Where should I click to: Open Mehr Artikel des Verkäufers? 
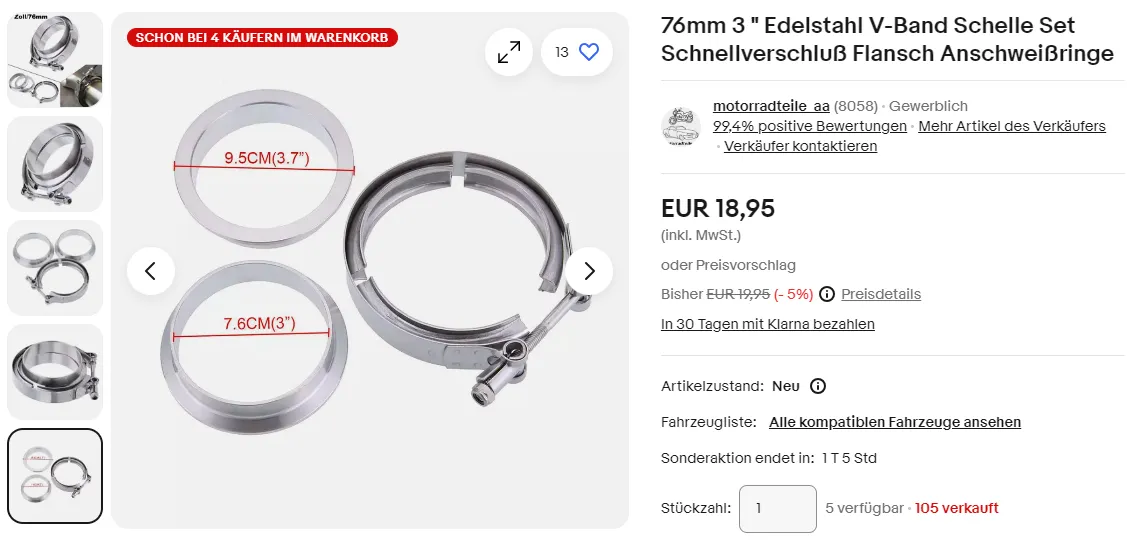click(x=1011, y=126)
